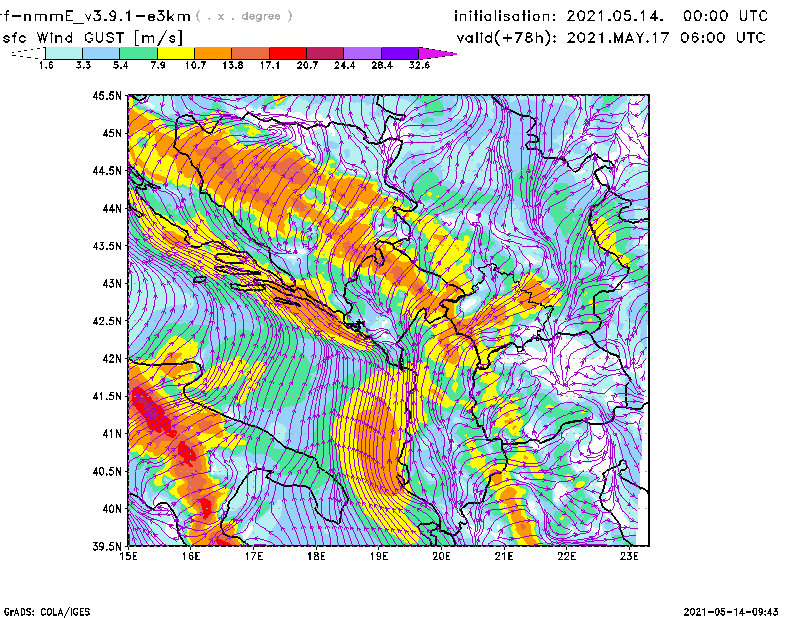Click the yellow 7.9–10.7 legend swatch
Screen dimensions: 800x618
(176, 53)
